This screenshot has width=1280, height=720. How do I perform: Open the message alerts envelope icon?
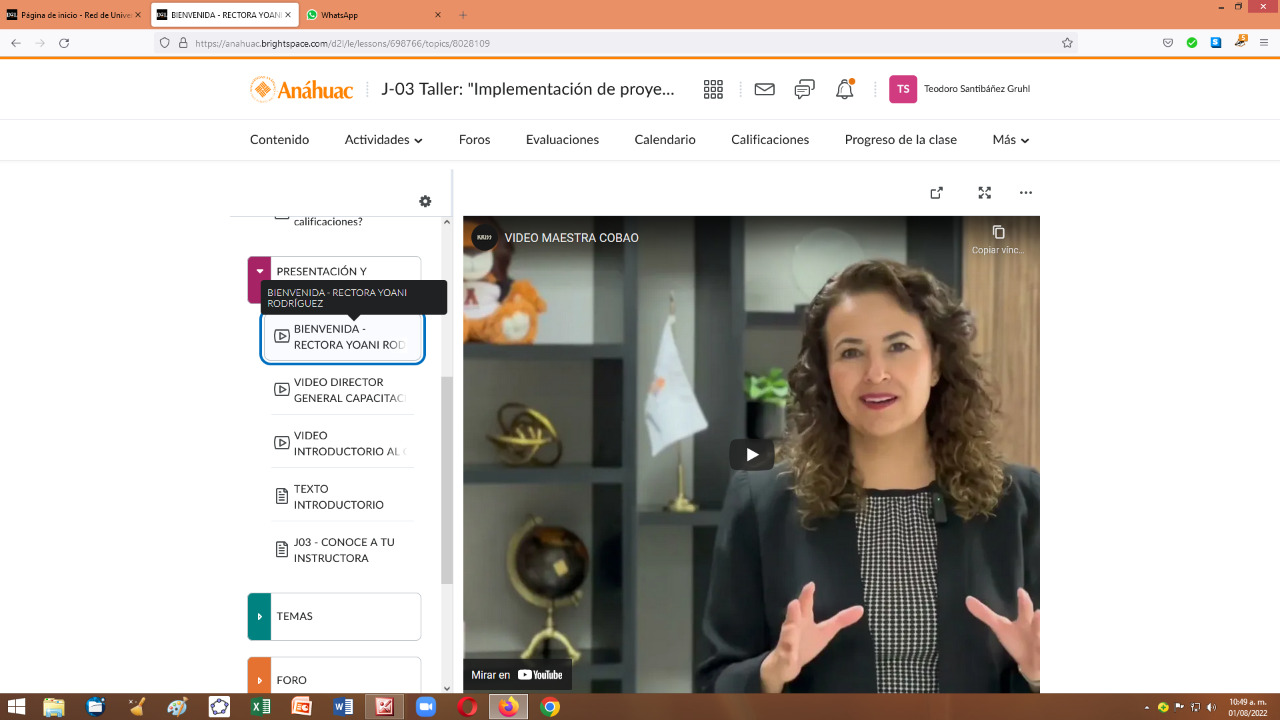pos(764,89)
